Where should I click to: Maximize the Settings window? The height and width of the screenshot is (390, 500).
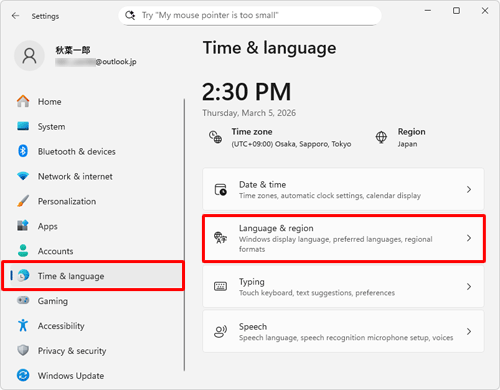456,11
